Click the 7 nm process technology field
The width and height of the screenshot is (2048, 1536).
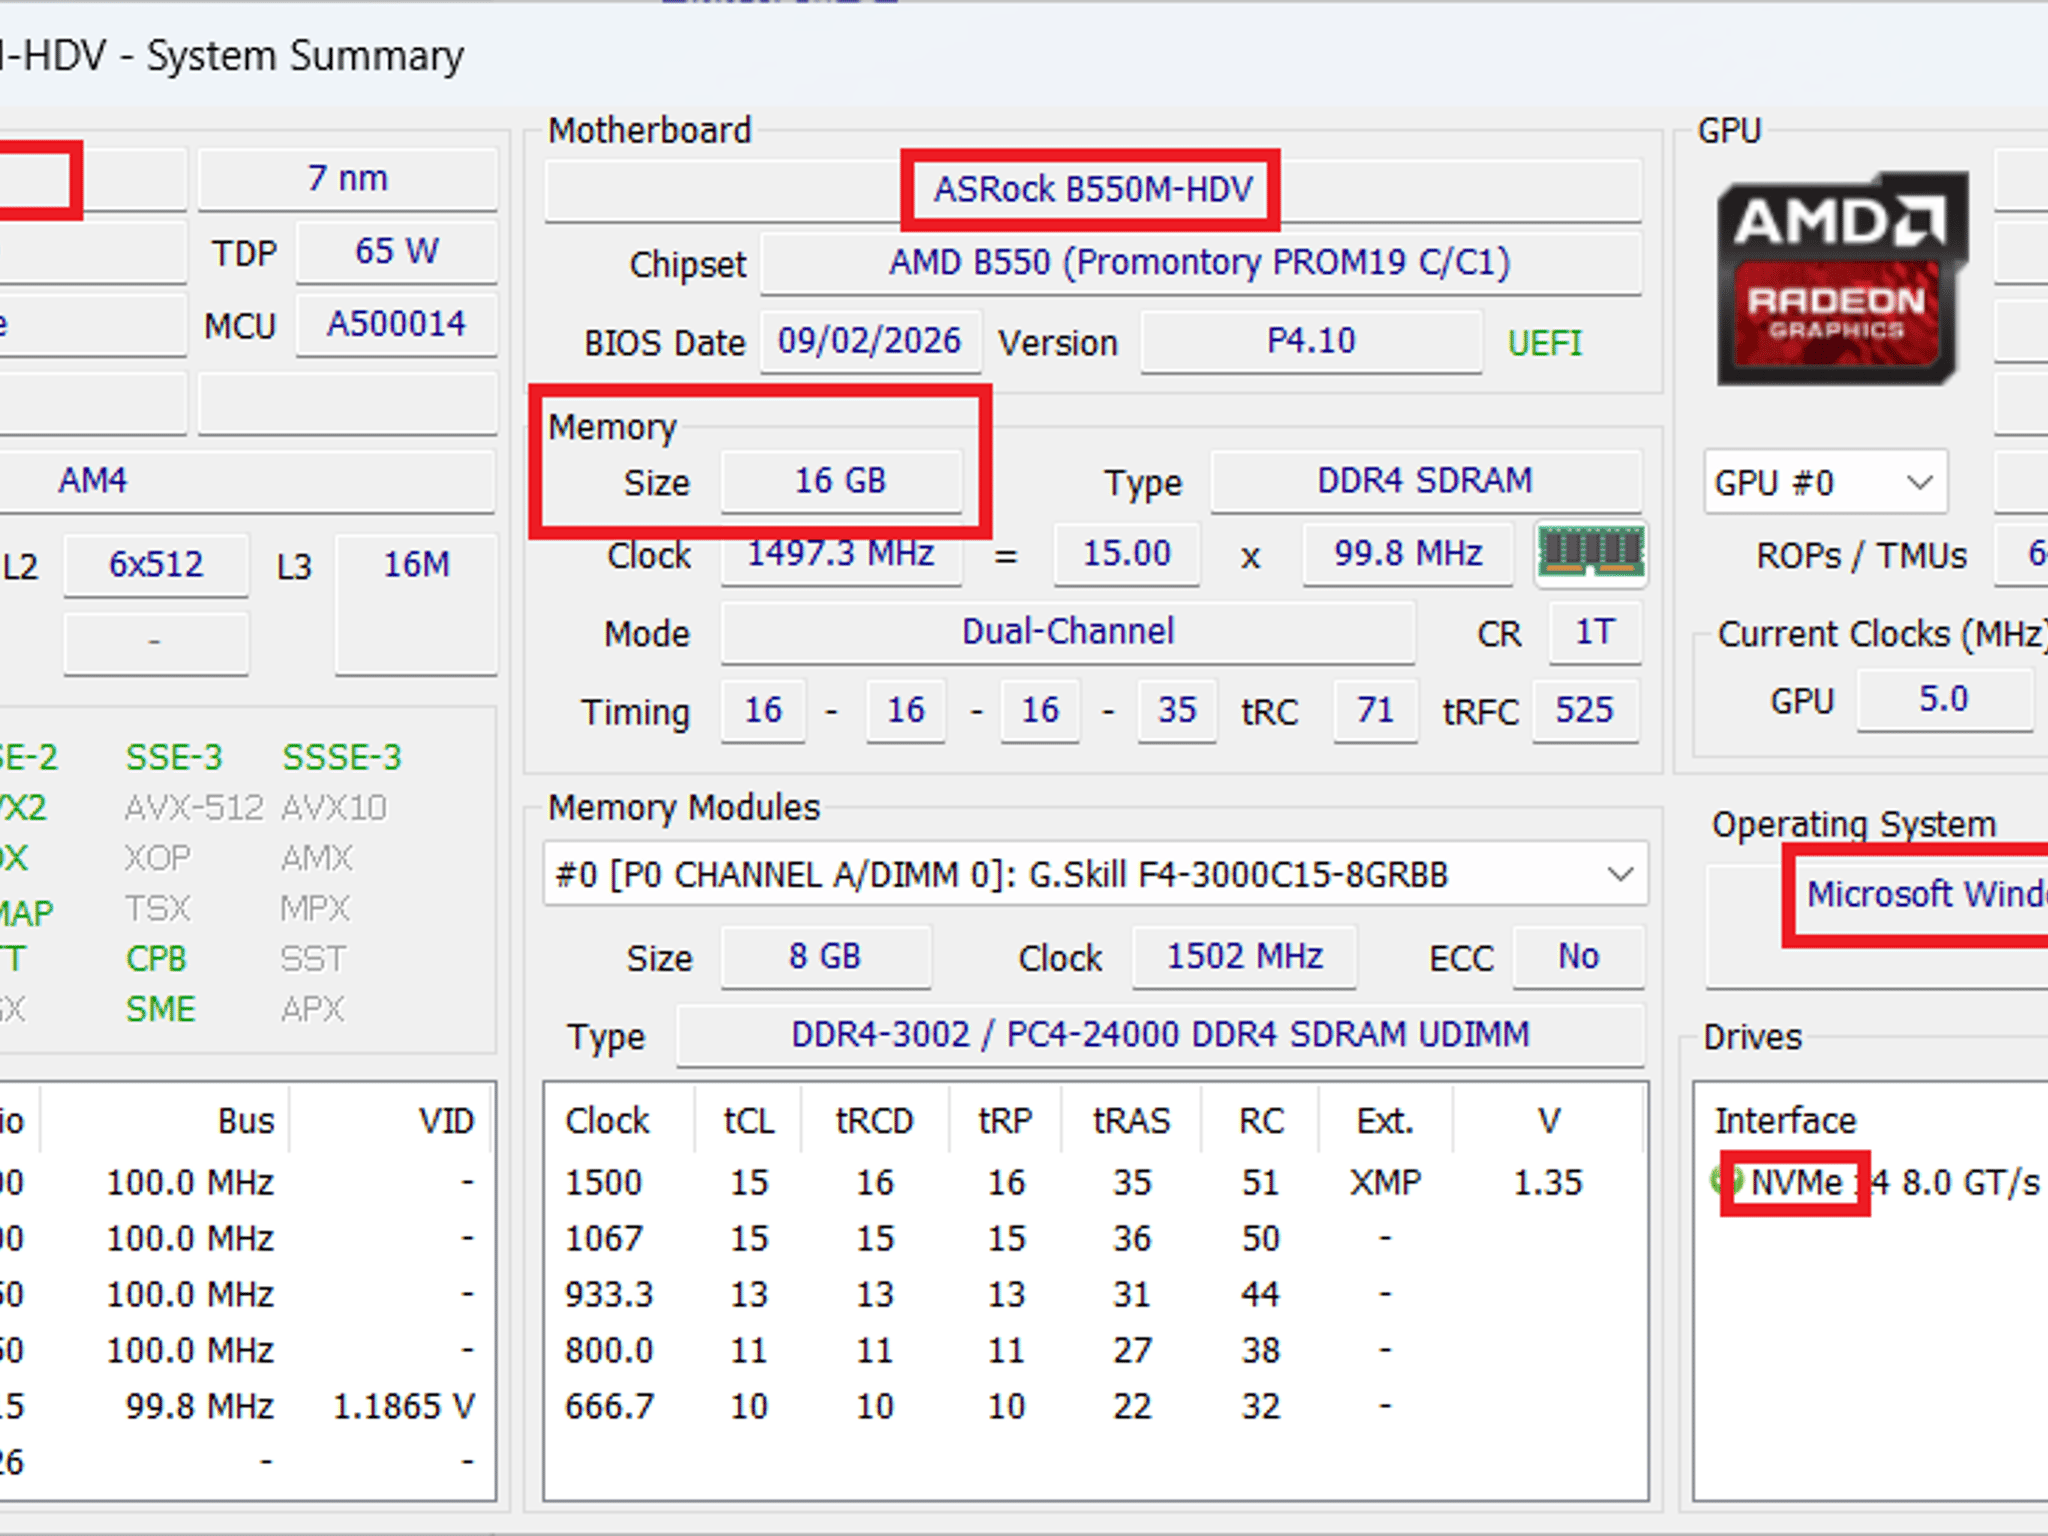[x=347, y=179]
